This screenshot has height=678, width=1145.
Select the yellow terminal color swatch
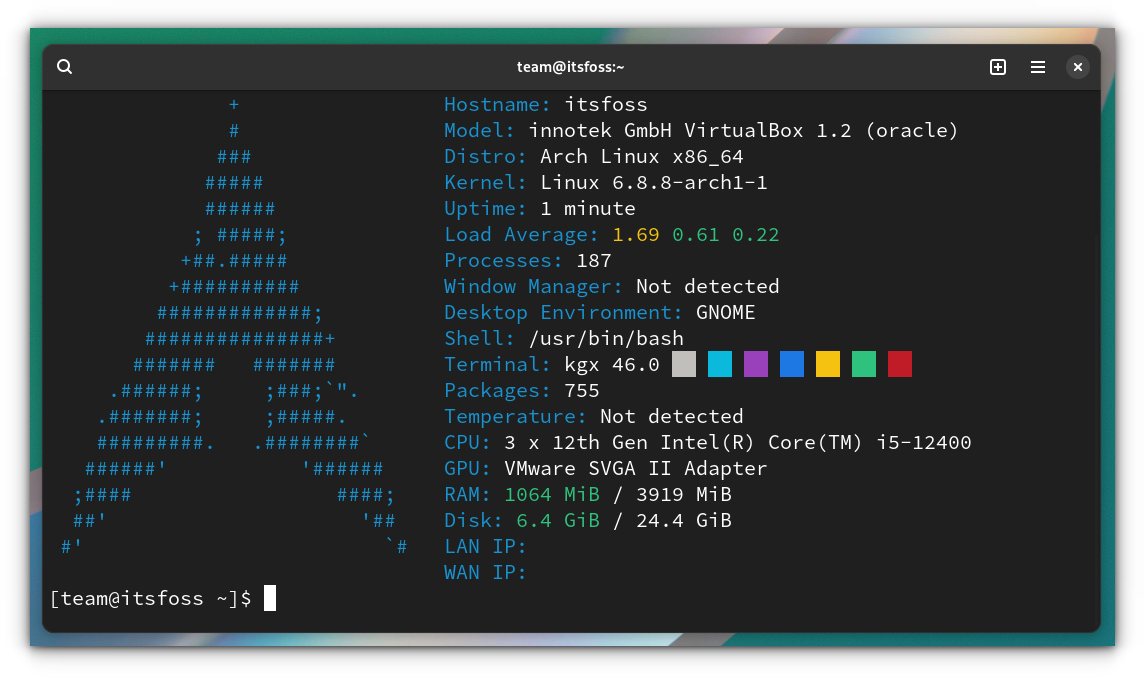click(x=827, y=364)
